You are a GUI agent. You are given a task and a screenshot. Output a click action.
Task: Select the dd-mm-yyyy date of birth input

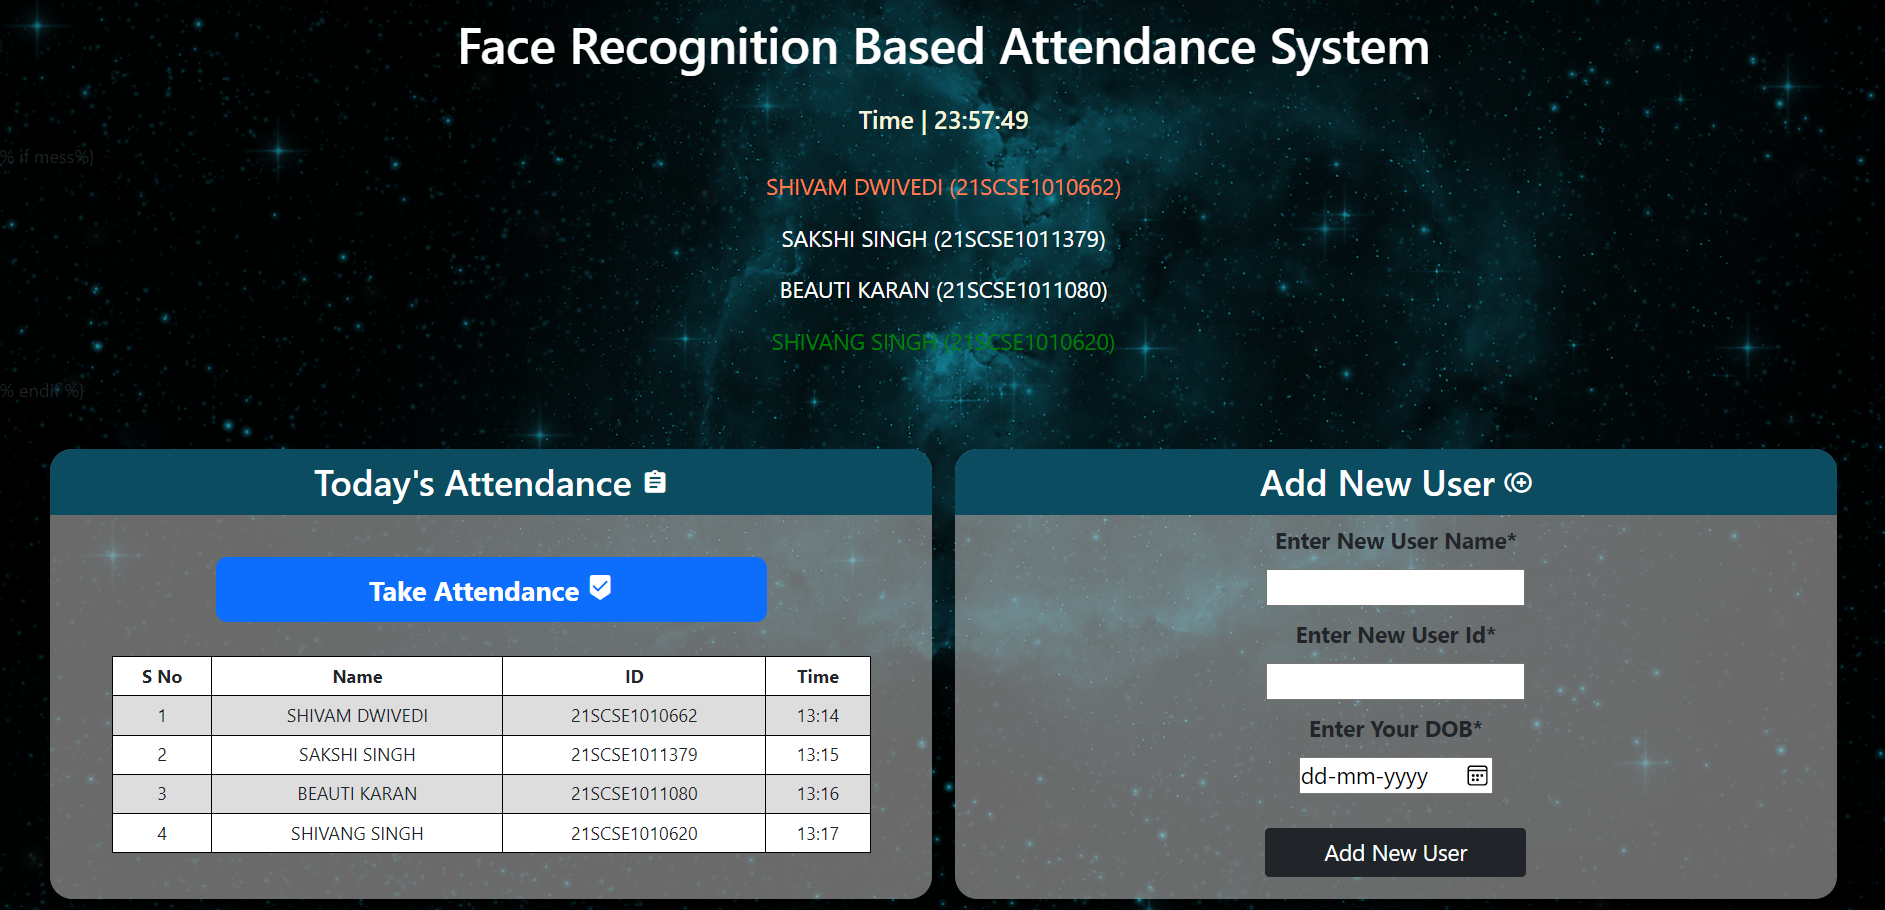pos(1380,776)
